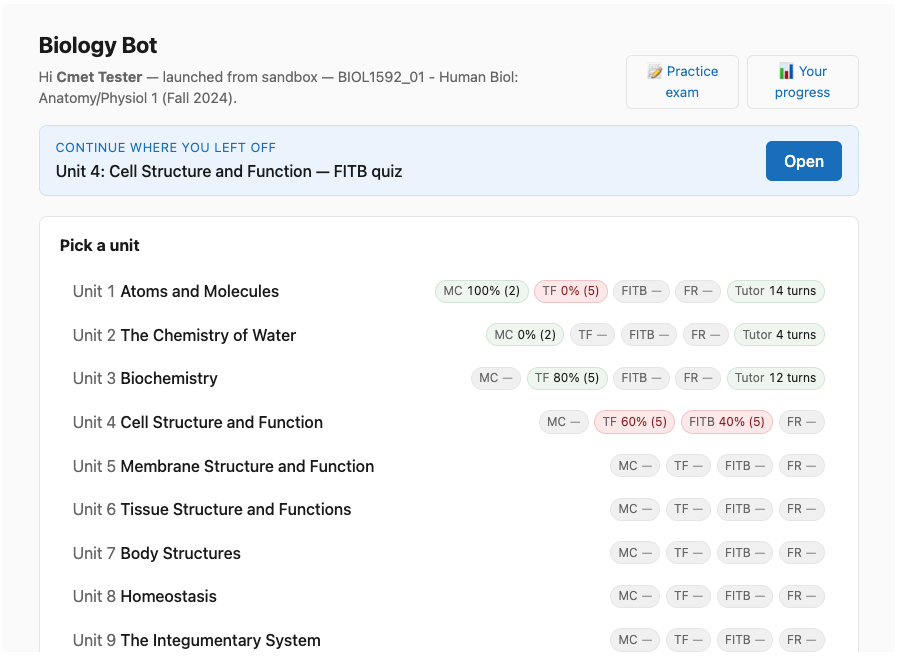898x664 pixels.
Task: Open Unit 2 Tutor 4 turns badge
Action: [779, 335]
